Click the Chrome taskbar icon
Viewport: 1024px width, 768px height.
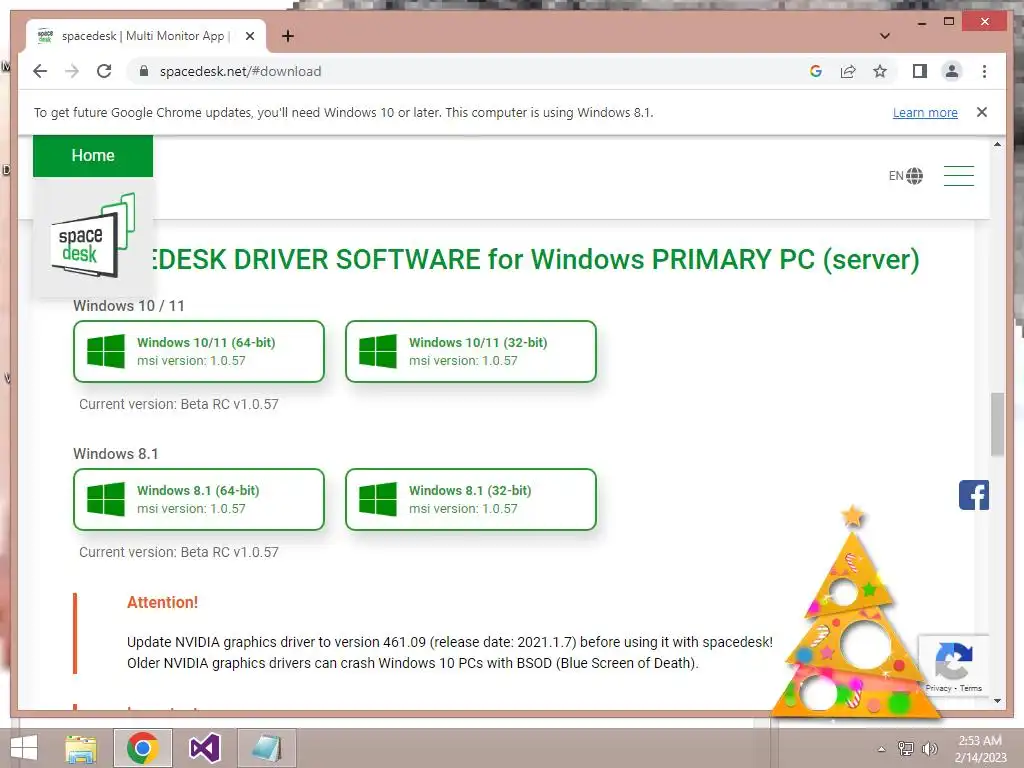click(x=143, y=748)
